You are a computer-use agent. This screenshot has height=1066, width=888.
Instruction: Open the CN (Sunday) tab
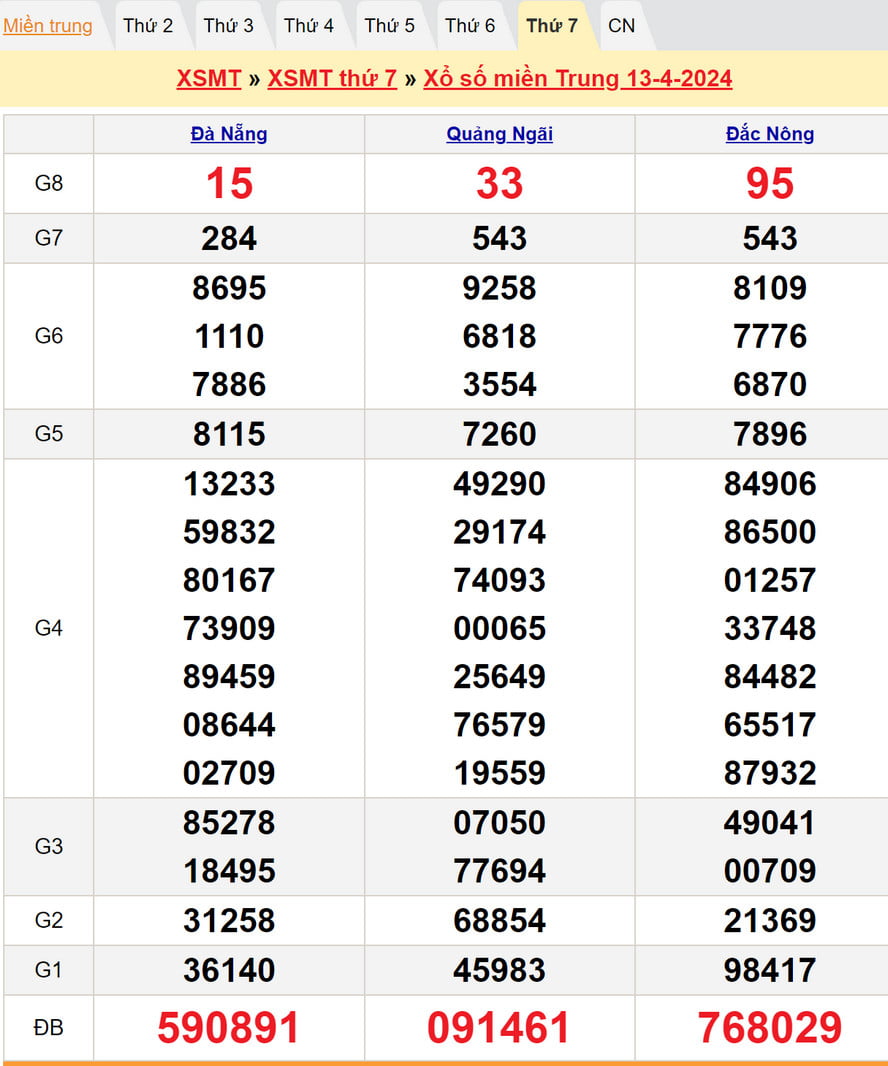[621, 26]
